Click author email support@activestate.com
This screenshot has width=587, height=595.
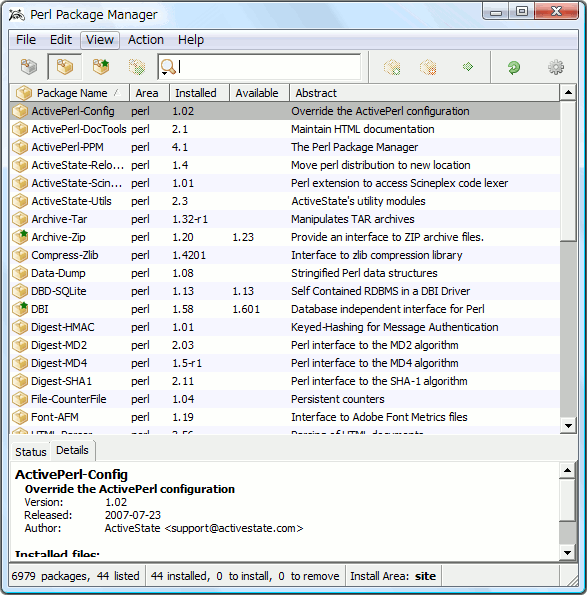coord(234,528)
